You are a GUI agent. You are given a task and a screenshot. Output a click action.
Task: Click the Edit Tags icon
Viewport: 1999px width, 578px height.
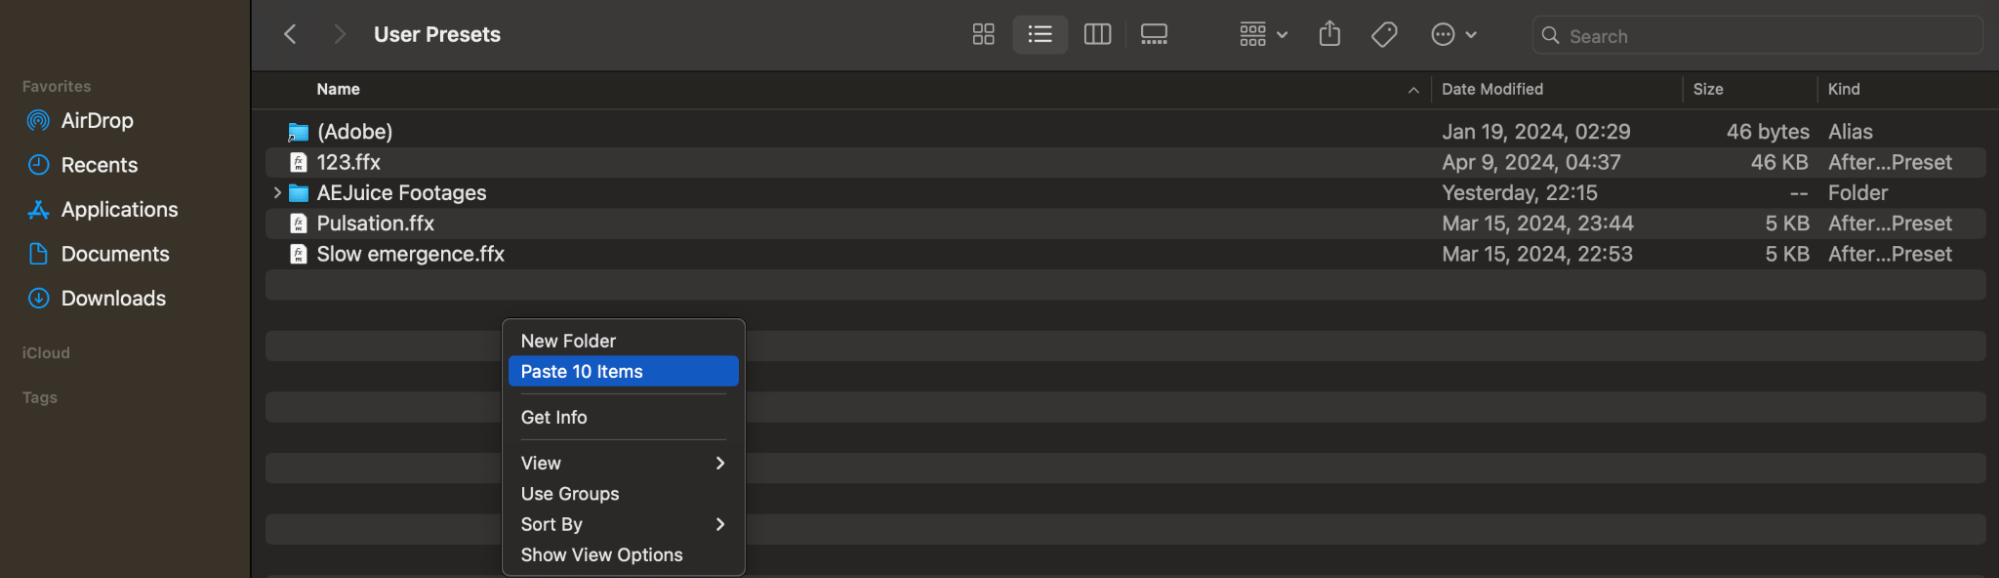(x=1384, y=35)
